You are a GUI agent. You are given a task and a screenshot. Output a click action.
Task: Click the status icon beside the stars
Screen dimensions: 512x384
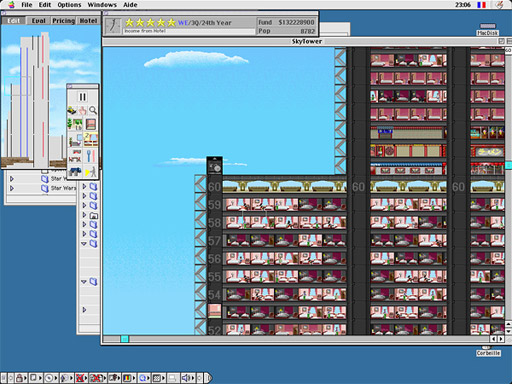[x=113, y=26]
